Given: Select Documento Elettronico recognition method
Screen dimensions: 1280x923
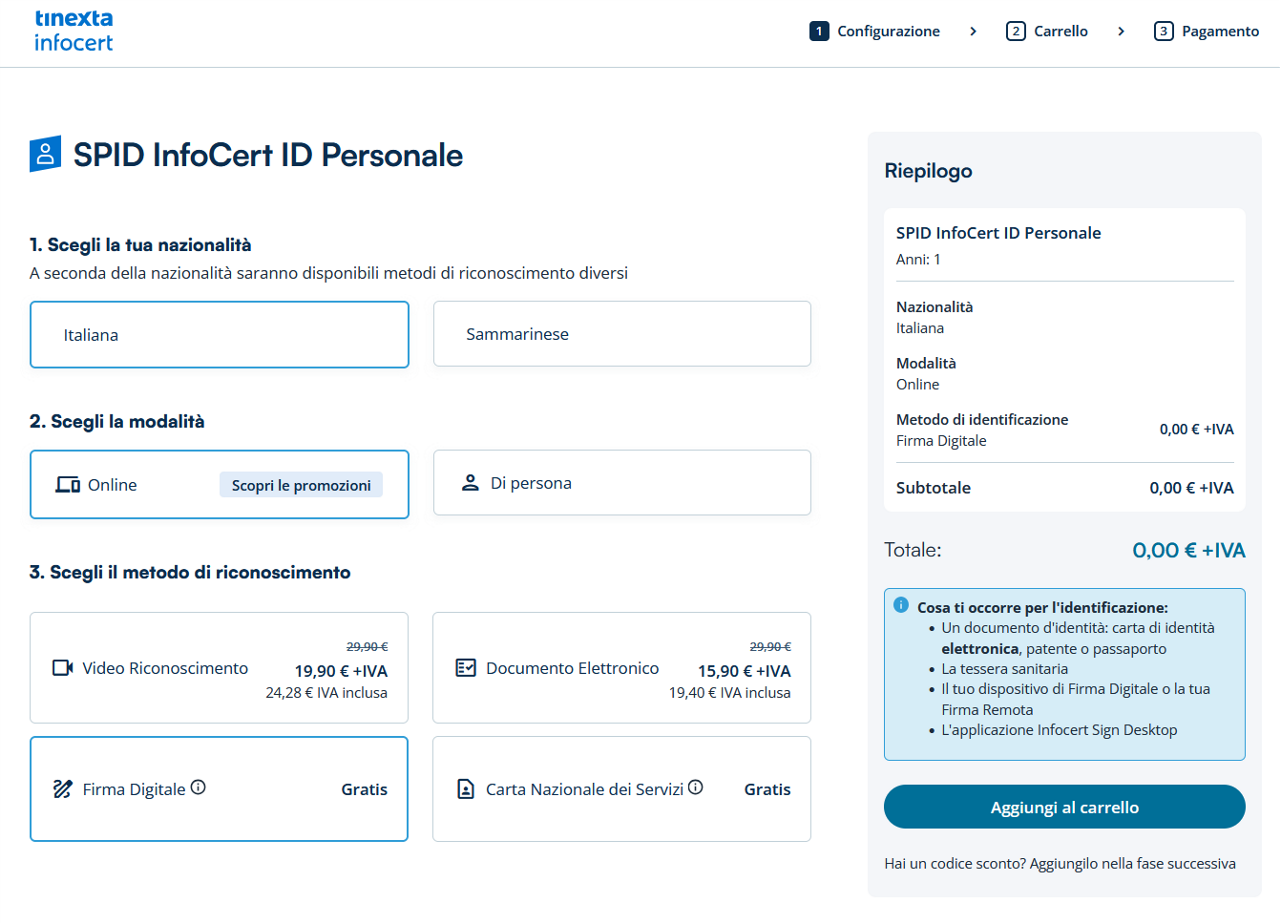Looking at the screenshot, I should [622, 668].
